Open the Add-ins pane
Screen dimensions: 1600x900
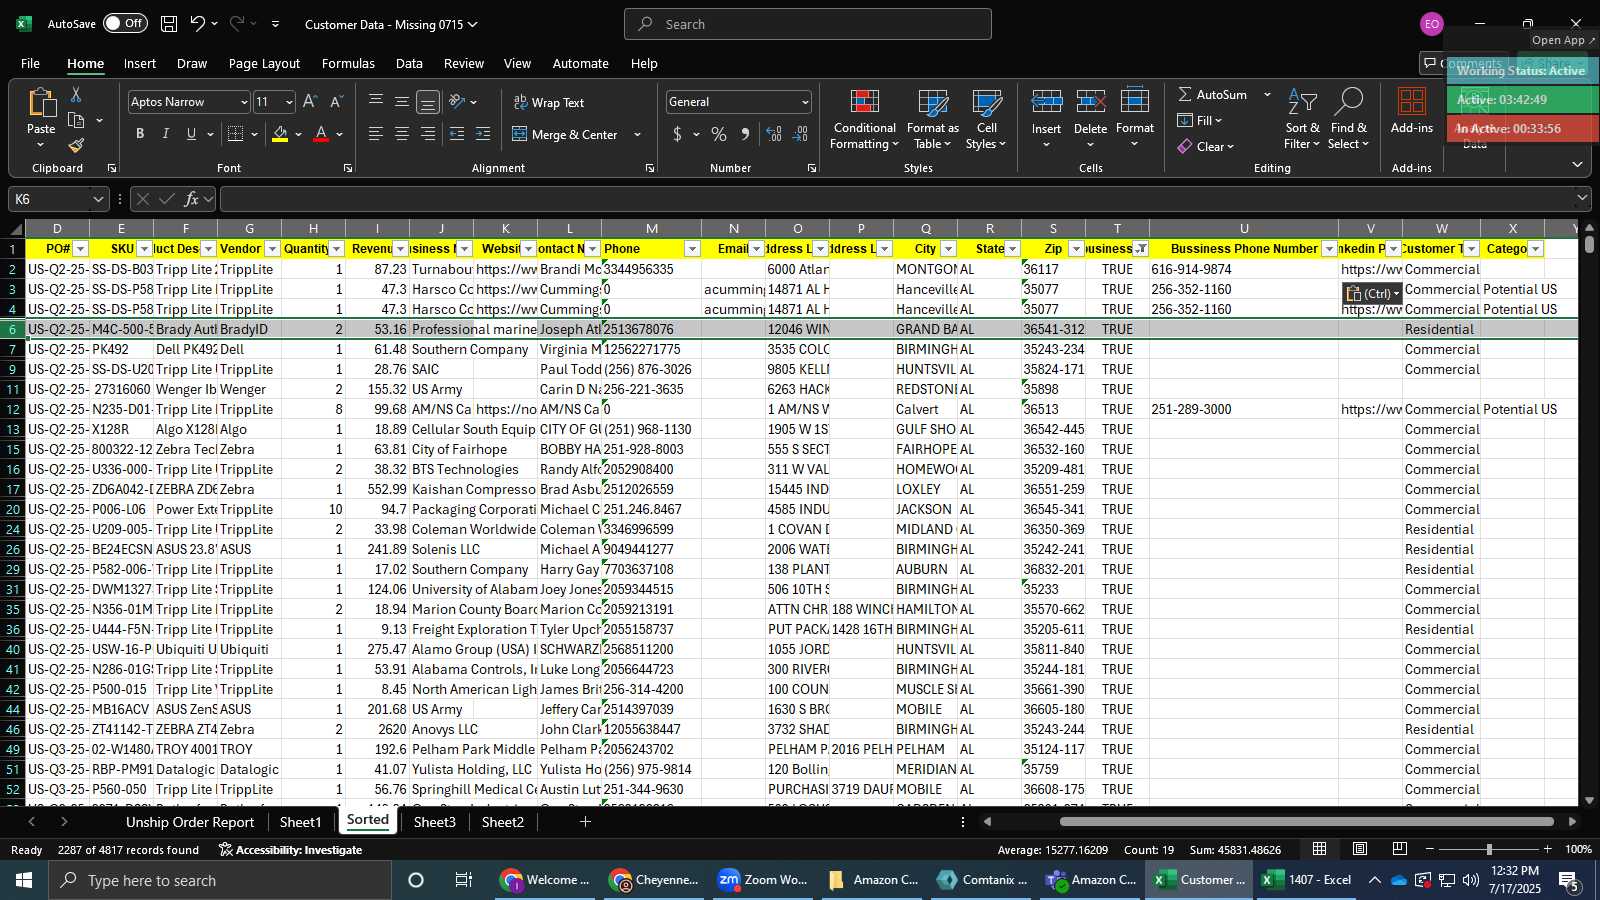coord(1412,110)
